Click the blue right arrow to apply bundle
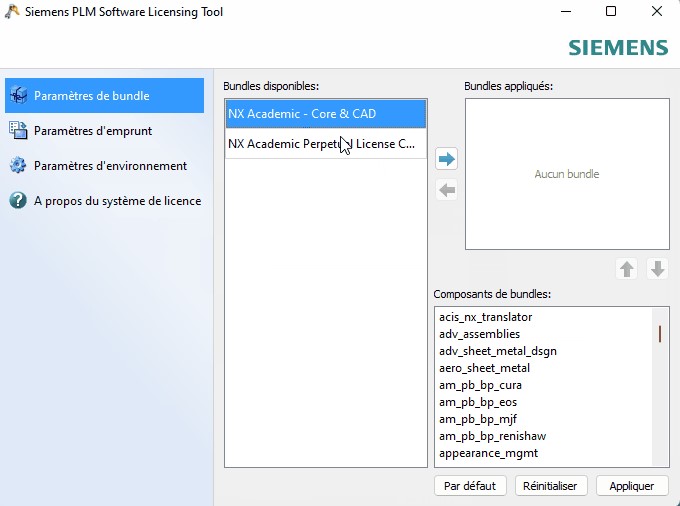 [x=446, y=159]
